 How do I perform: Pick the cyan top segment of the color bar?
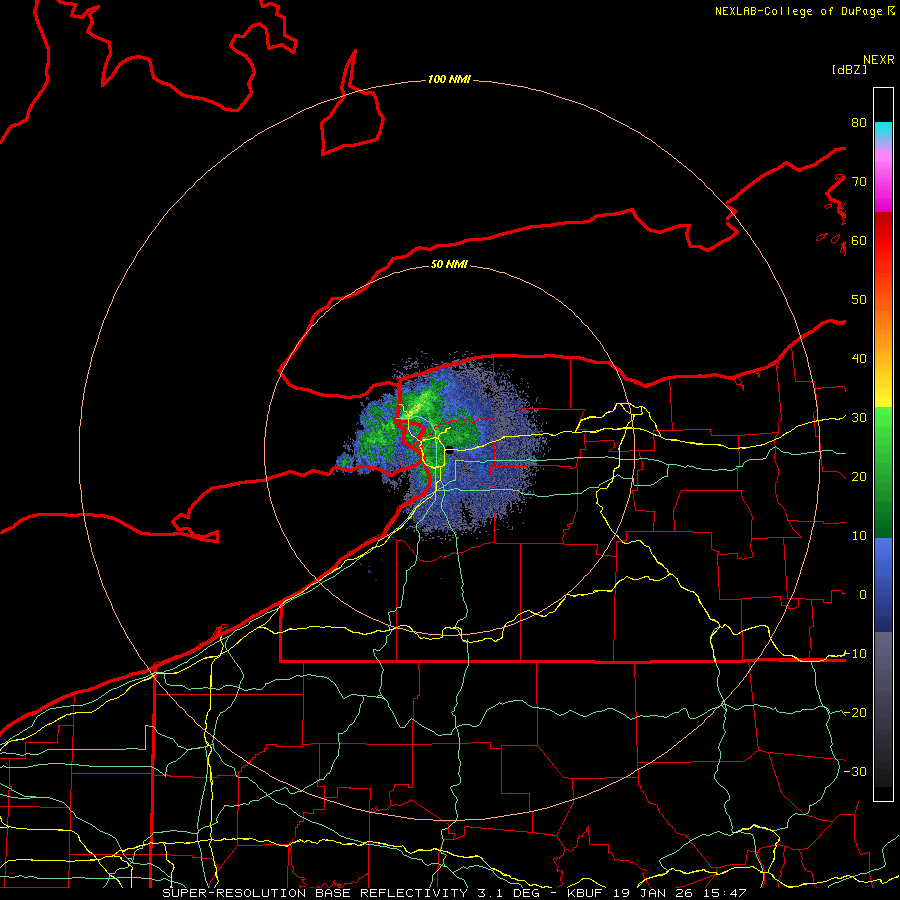click(883, 131)
